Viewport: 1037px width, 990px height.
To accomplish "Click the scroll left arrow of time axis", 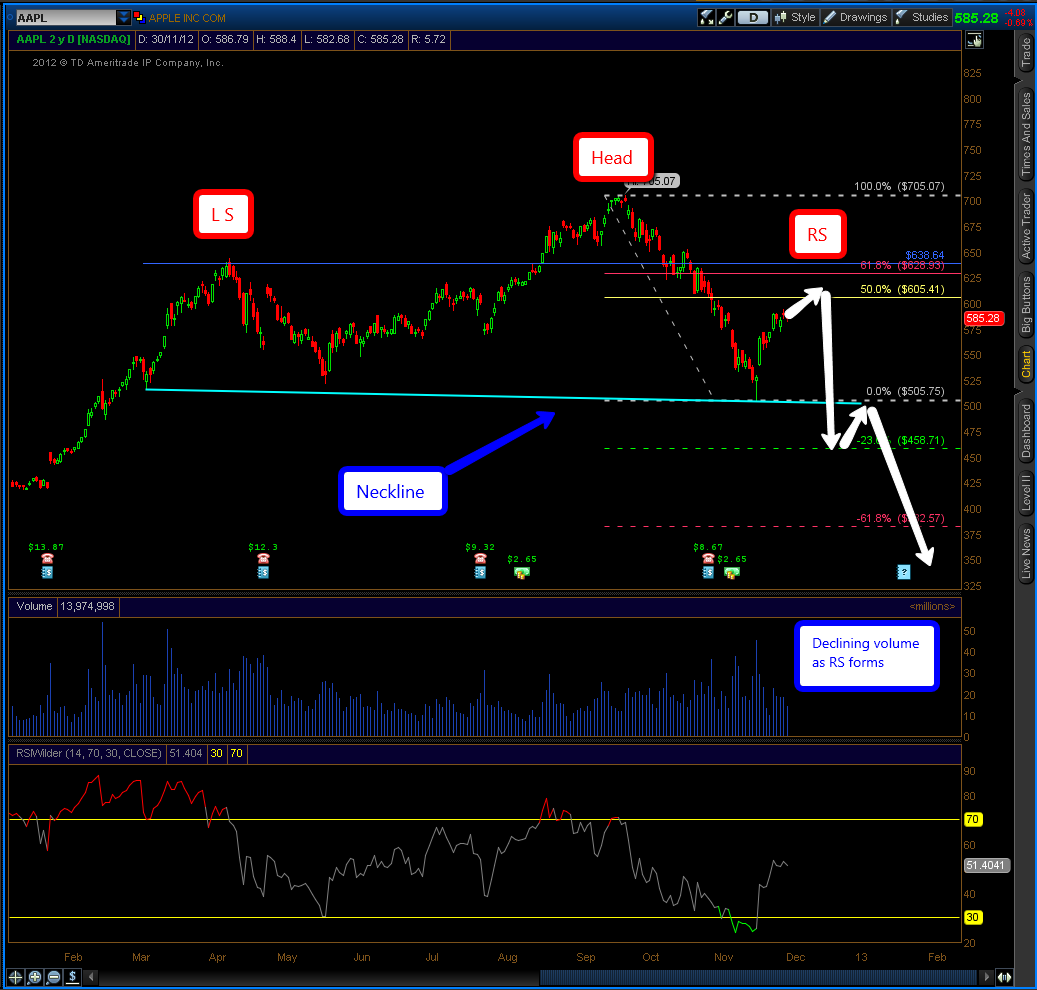I will point(91,977).
